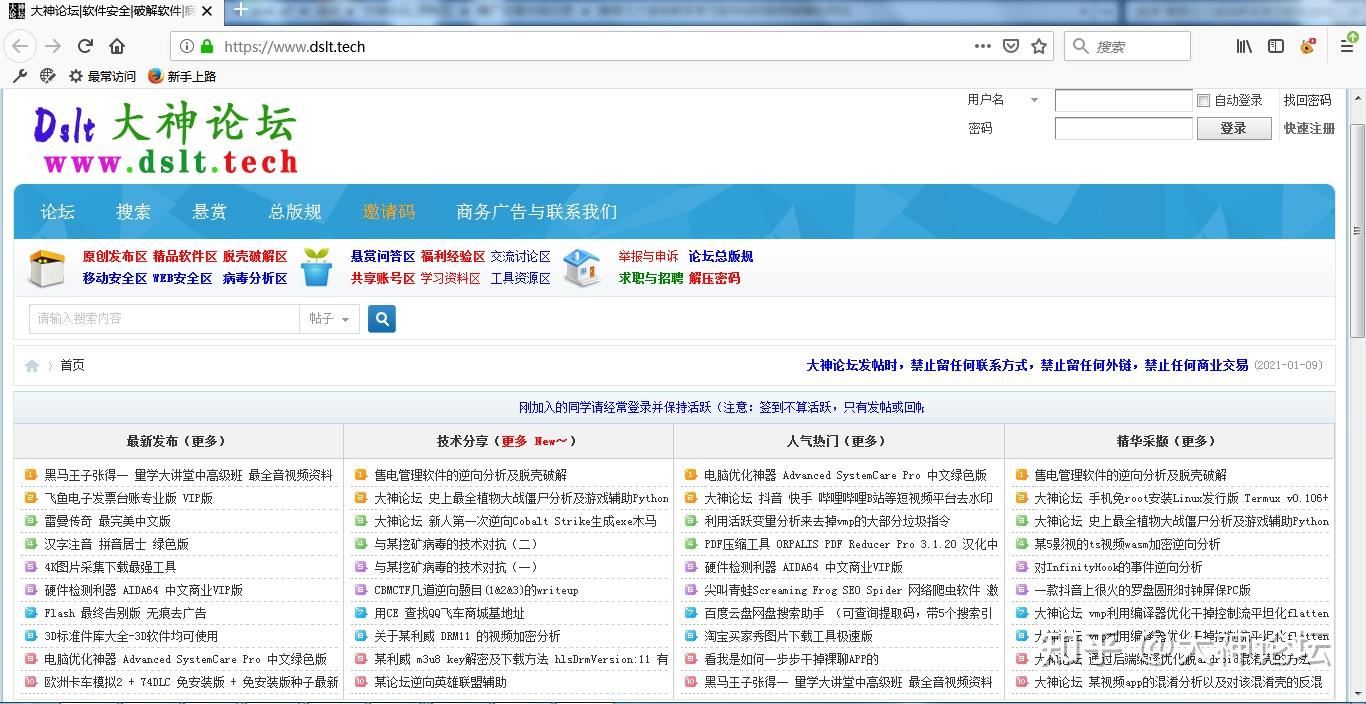The height and width of the screenshot is (704, 1366).
Task: Open 商务广告与联系我们 navigation tab
Action: (537, 212)
